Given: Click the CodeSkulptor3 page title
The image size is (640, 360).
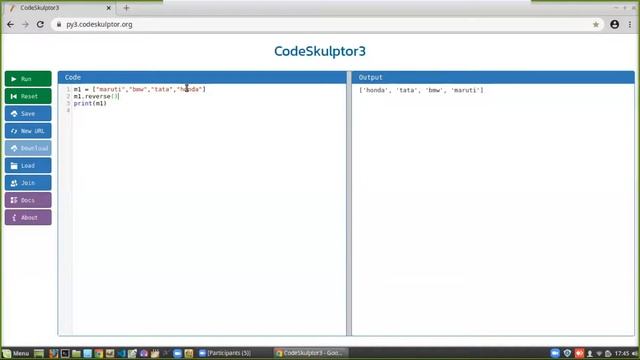Looking at the screenshot, I should pyautogui.click(x=320, y=51).
